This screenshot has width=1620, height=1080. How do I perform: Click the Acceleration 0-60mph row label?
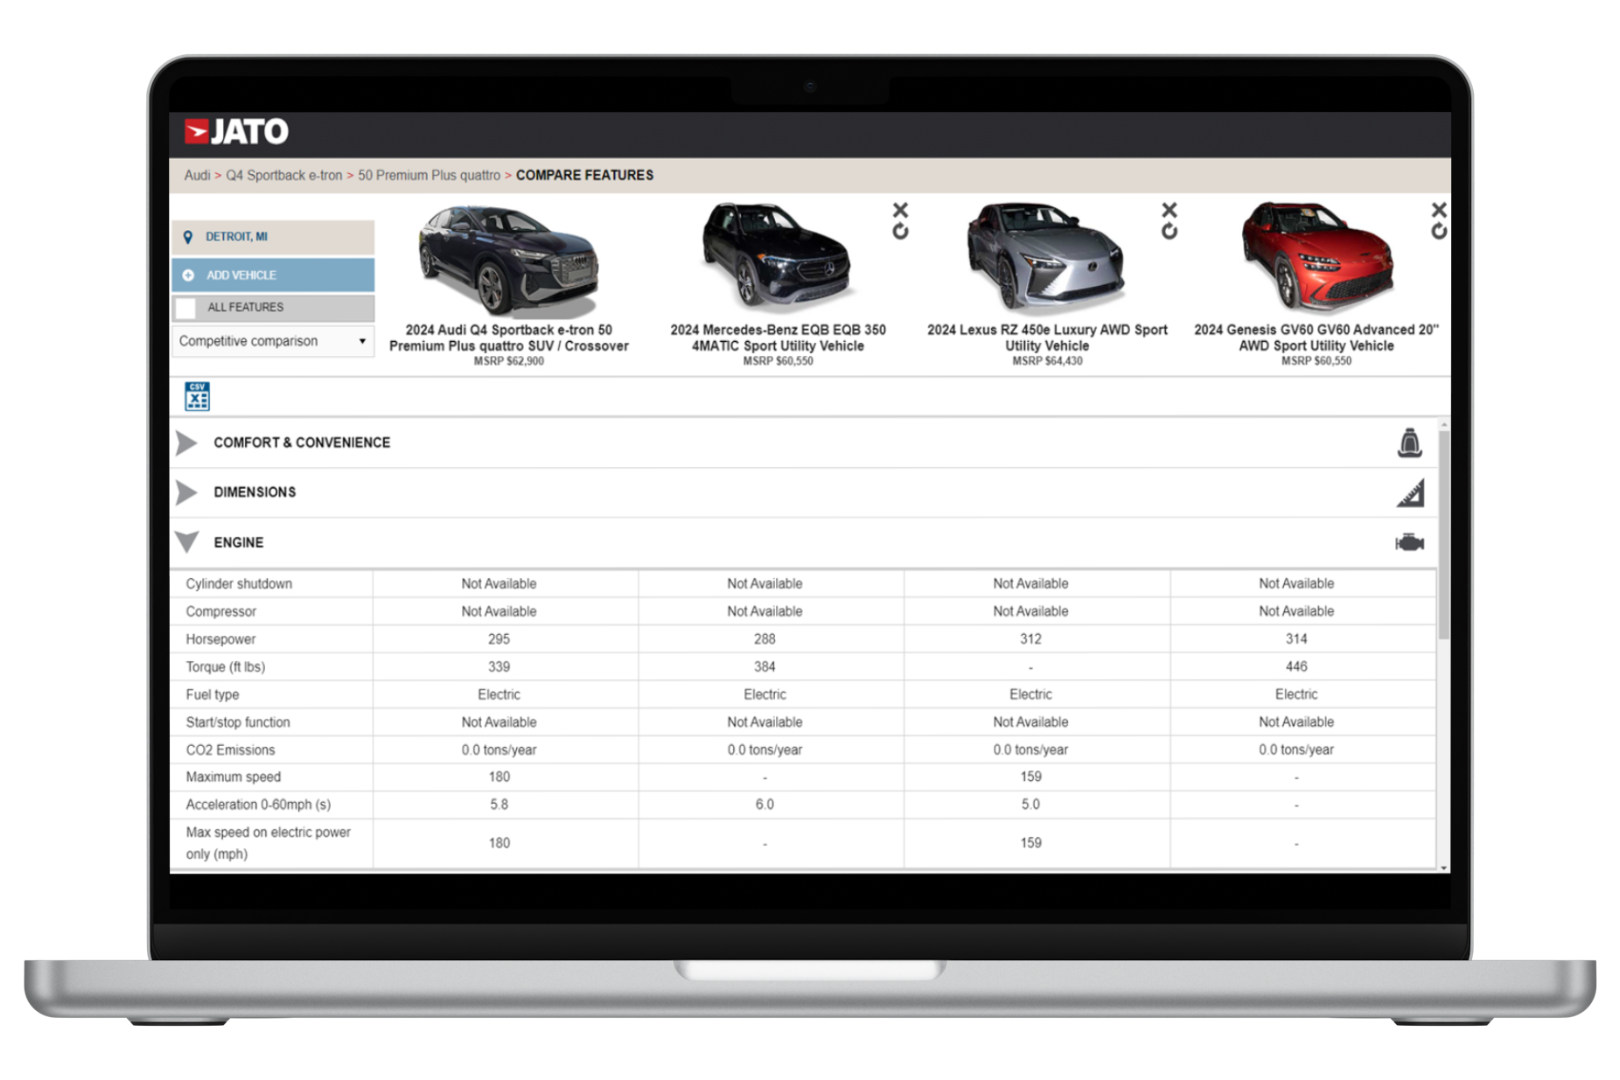tap(258, 804)
